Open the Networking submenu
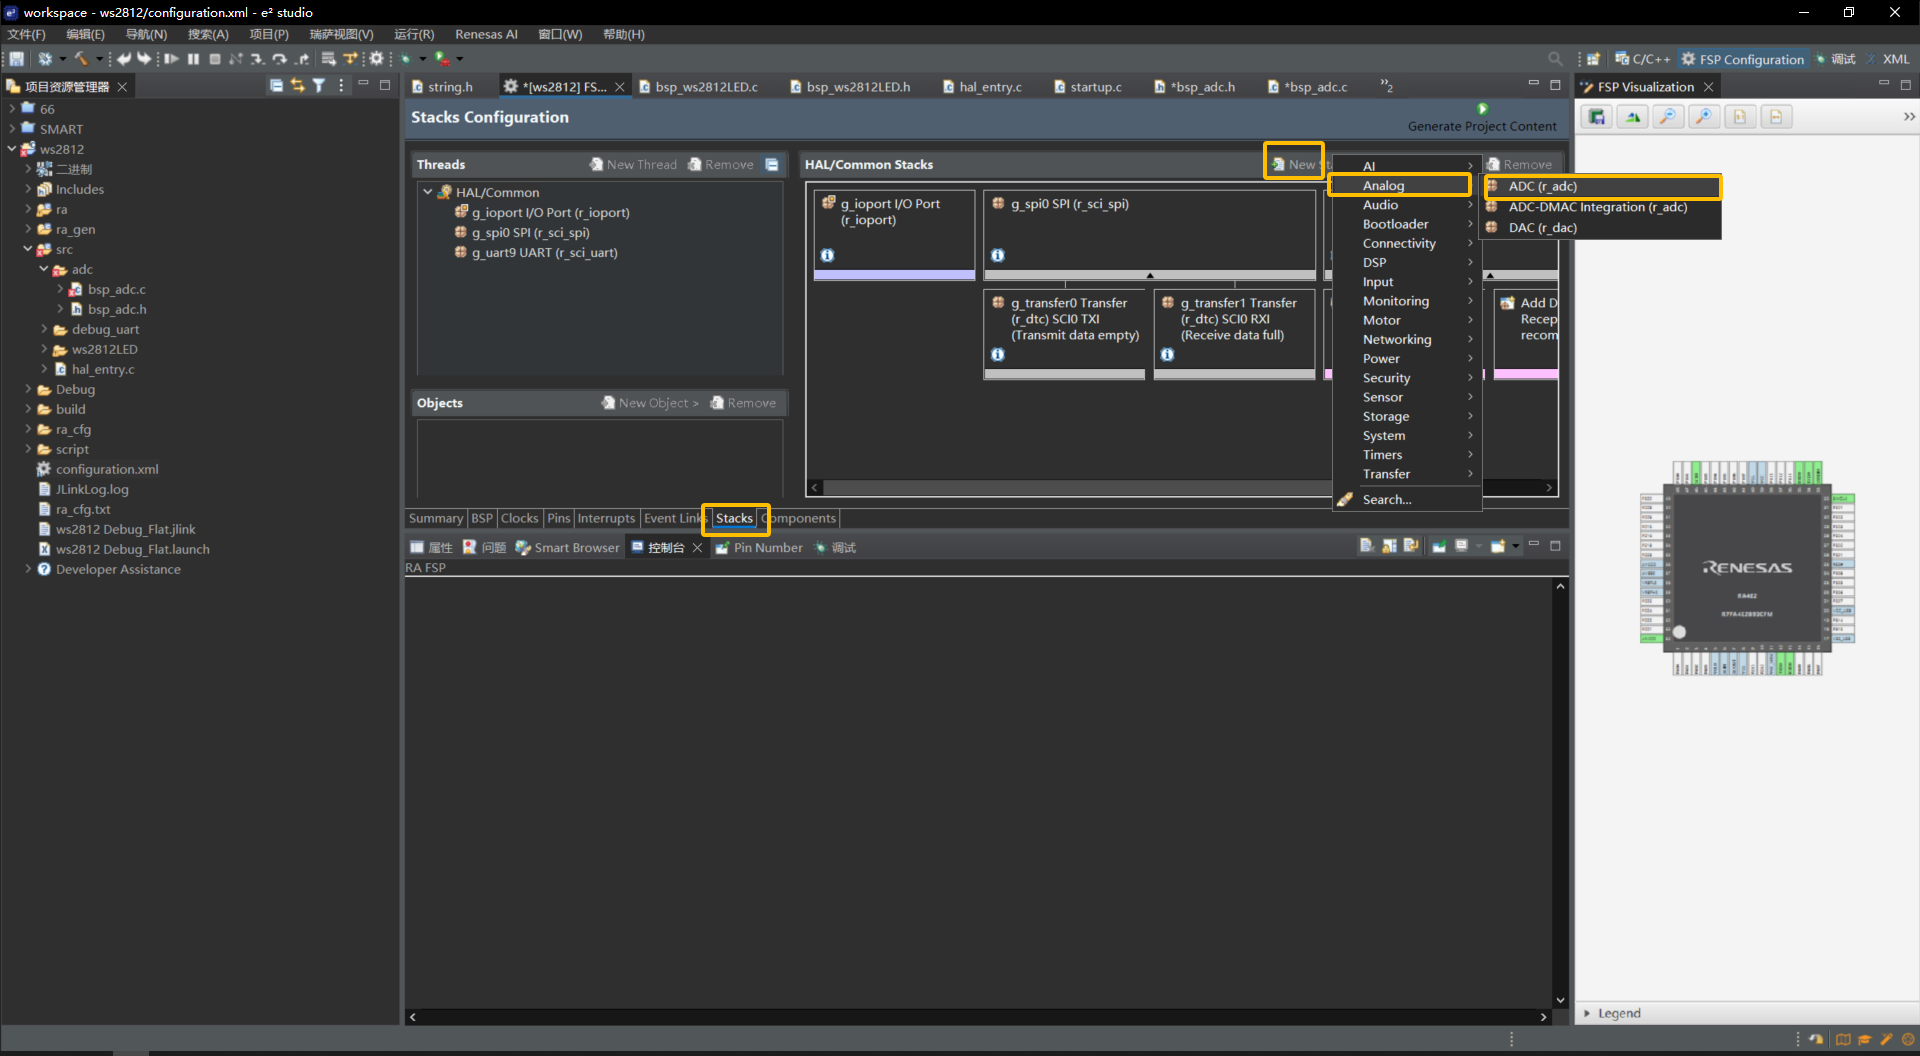1920x1056 pixels. click(1407, 340)
